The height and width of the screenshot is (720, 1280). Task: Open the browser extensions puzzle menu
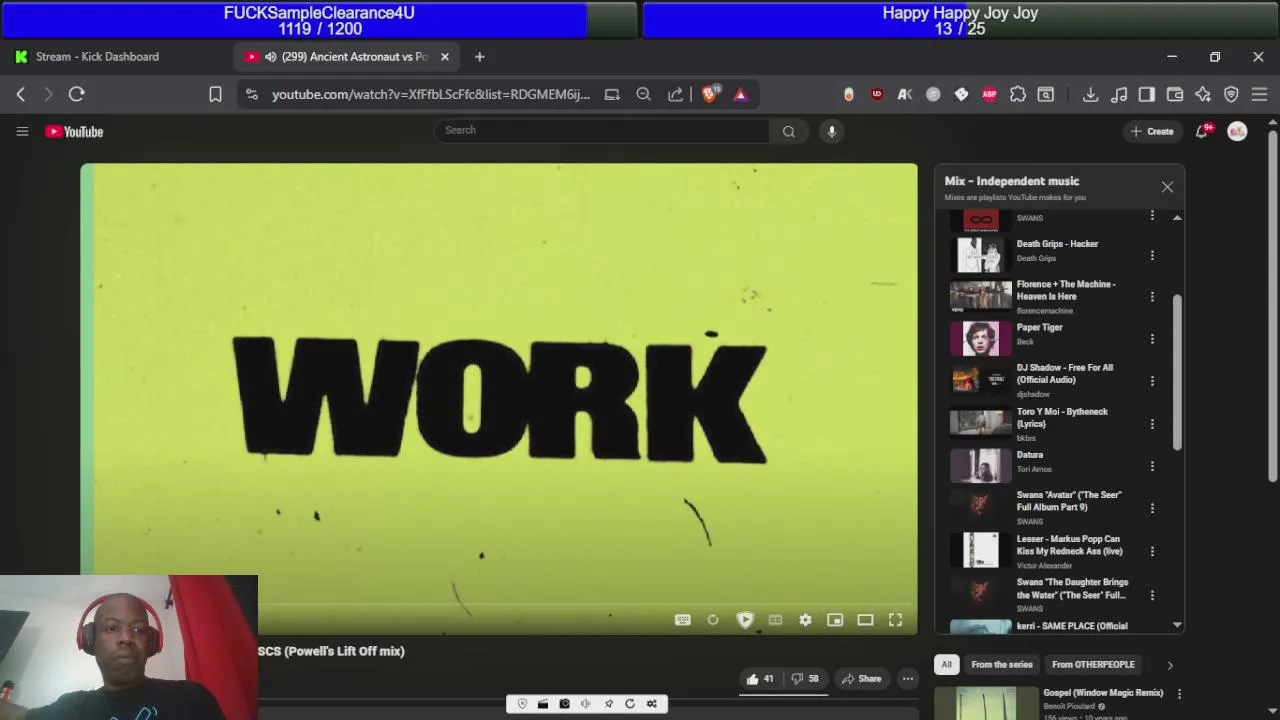[1017, 94]
